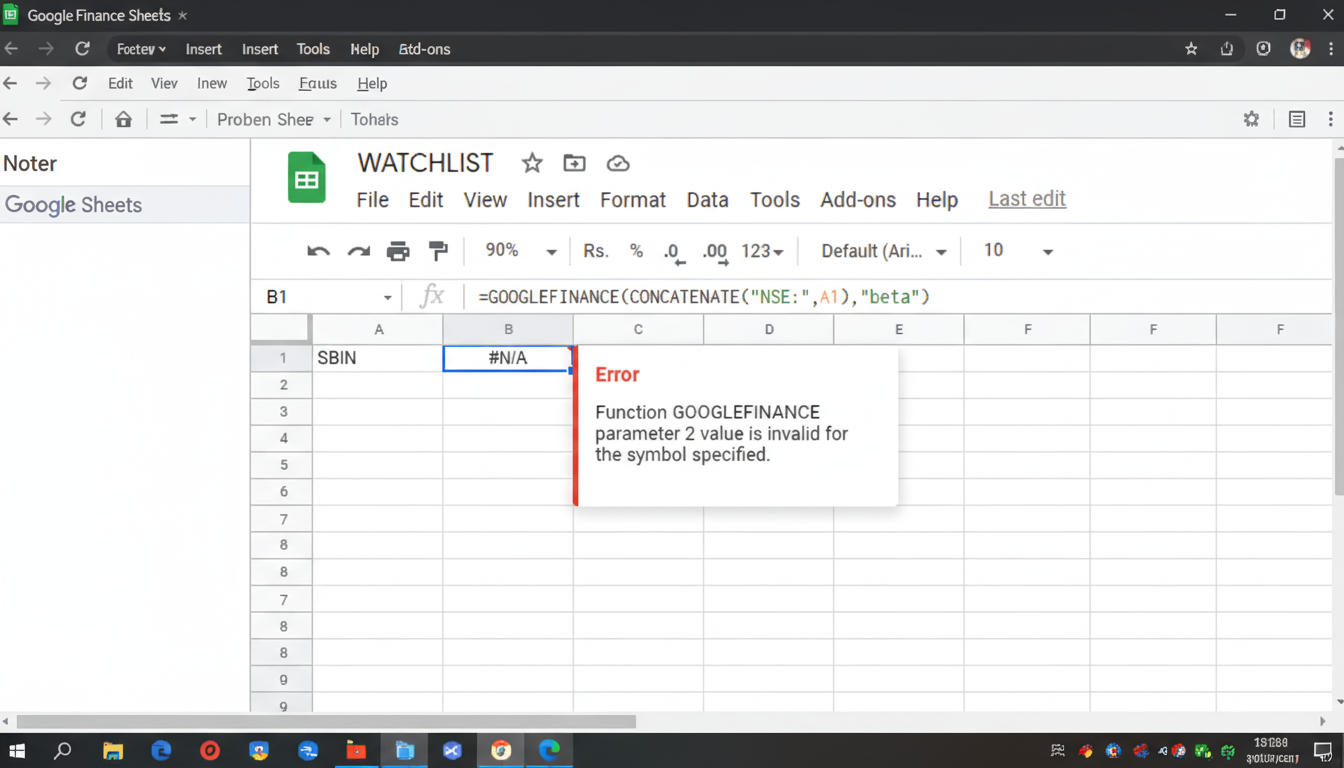Click the Paint format tool

[438, 251]
